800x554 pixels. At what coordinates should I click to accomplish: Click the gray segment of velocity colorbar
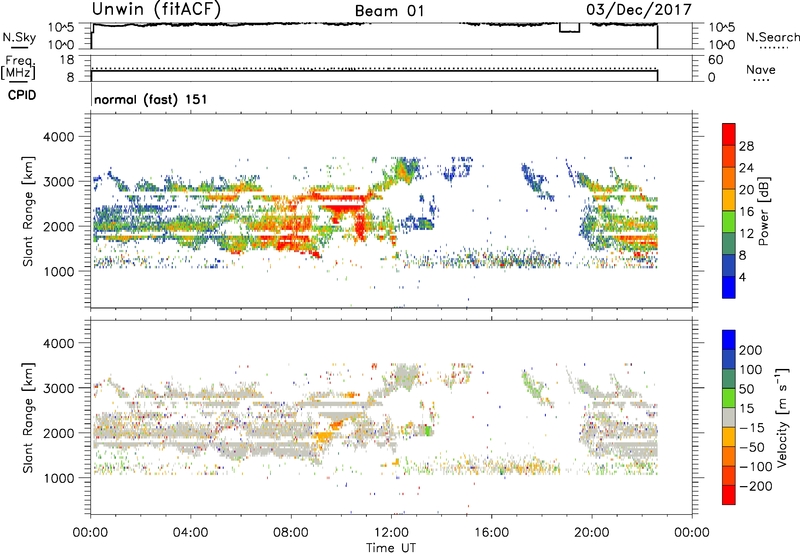click(729, 418)
